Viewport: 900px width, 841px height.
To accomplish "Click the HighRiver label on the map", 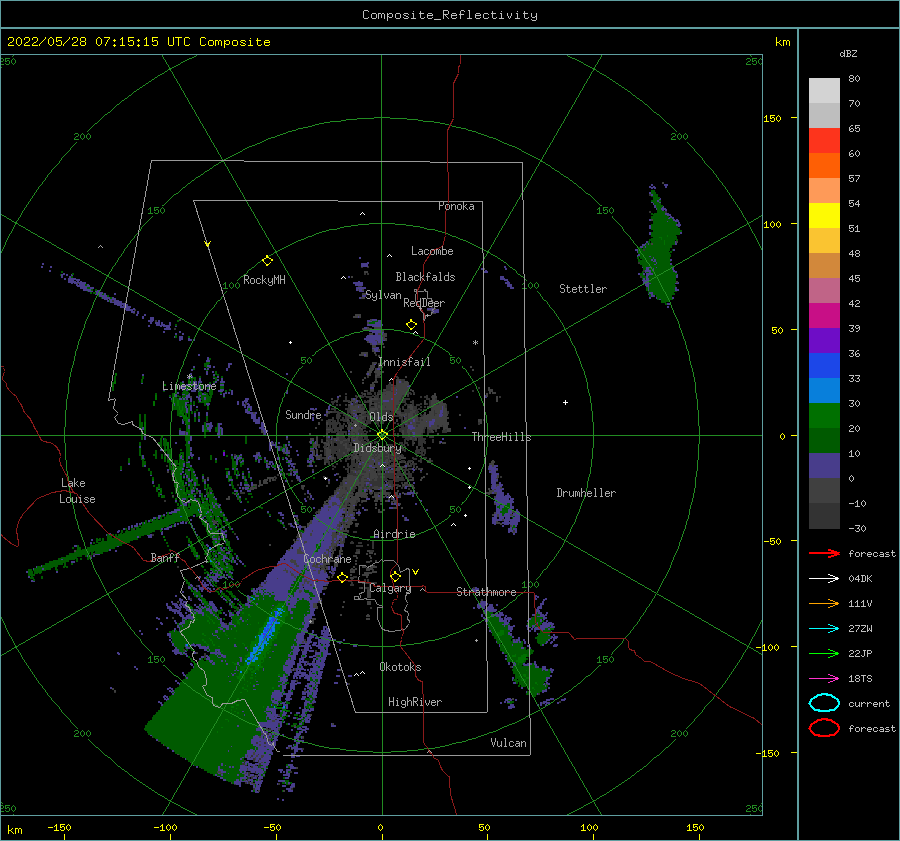I will [415, 702].
